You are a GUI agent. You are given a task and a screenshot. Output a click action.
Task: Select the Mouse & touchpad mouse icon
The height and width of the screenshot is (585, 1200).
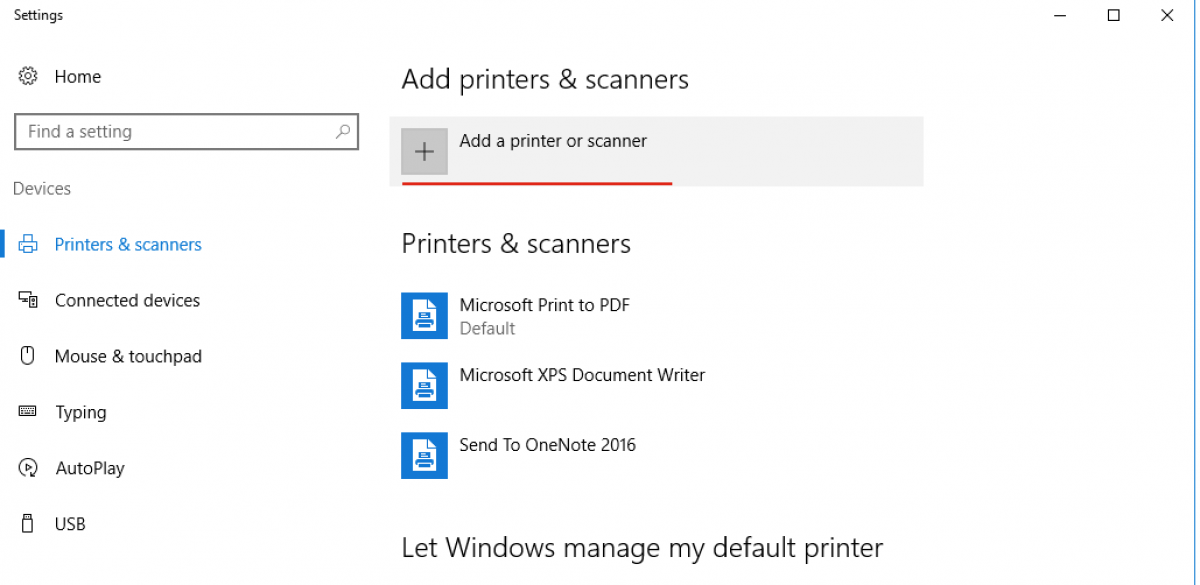[28, 357]
